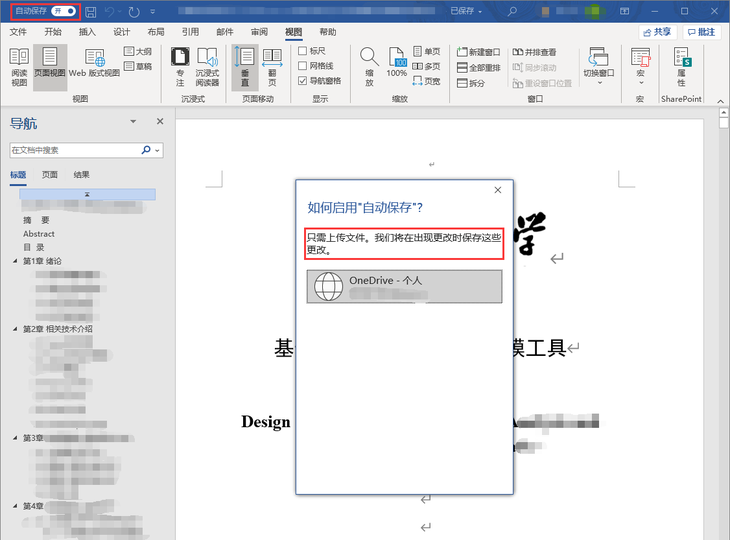Close the AutoSave dialog
The height and width of the screenshot is (540, 730).
(498, 190)
